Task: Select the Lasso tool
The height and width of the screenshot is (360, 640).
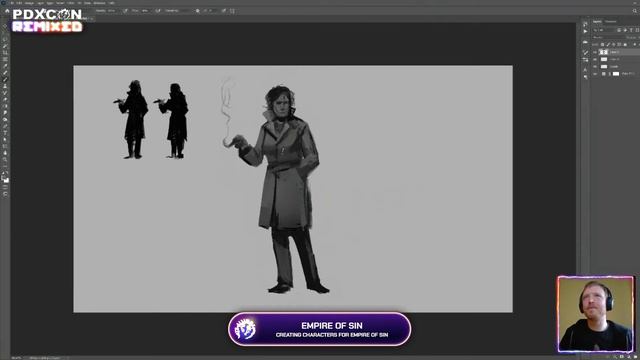Action: [x=5, y=39]
